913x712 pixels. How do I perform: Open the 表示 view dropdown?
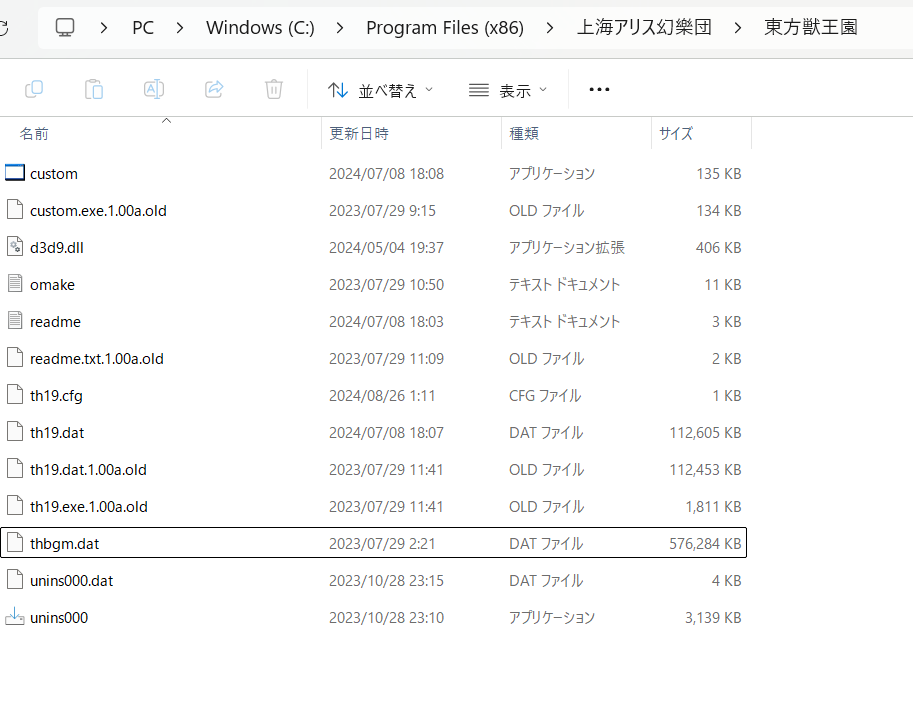click(x=508, y=90)
